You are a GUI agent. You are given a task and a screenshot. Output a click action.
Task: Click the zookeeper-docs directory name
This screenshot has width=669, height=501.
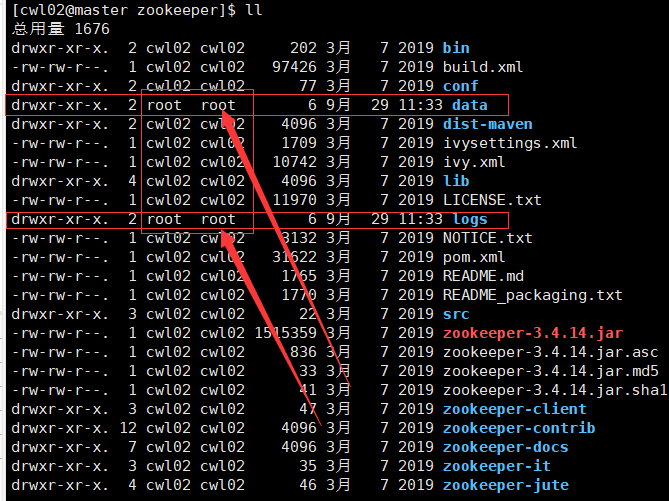point(506,447)
